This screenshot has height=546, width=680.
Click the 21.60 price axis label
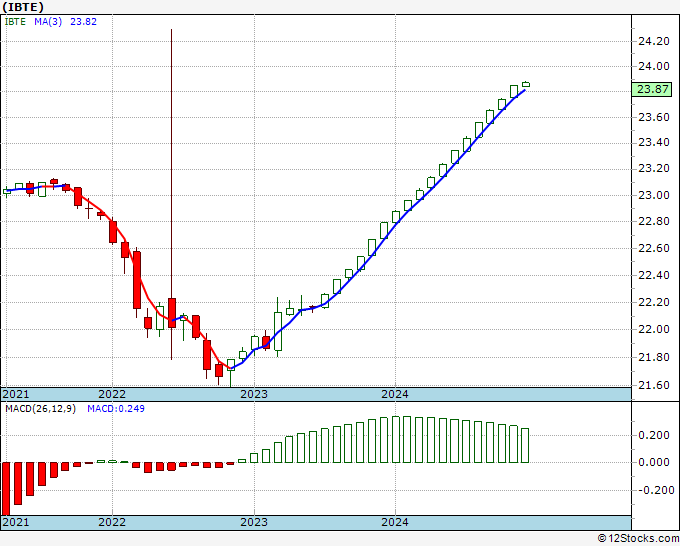coord(654,385)
